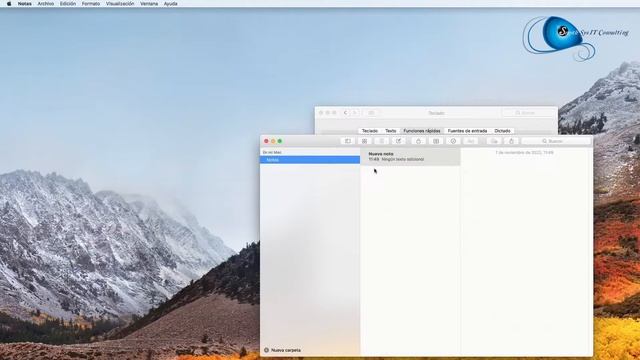
Task: Click the delete note trash icon
Action: click(x=382, y=141)
